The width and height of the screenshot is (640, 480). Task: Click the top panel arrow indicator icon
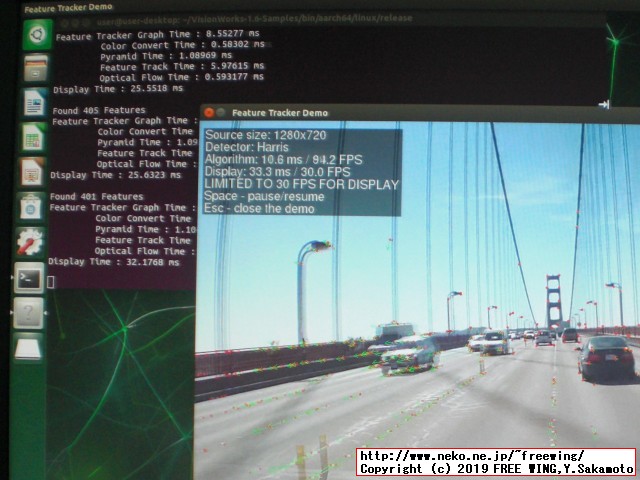coord(604,104)
